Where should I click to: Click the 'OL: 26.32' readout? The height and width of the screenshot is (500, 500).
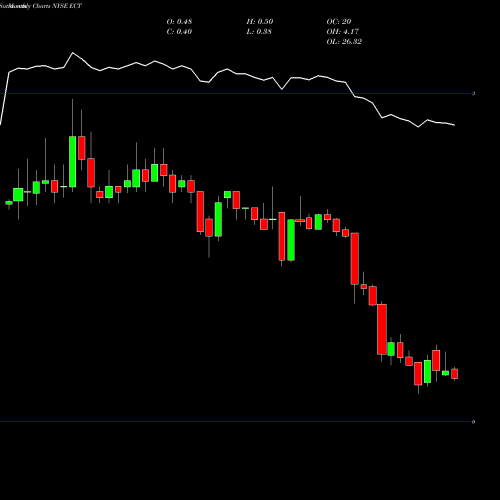click(344, 42)
